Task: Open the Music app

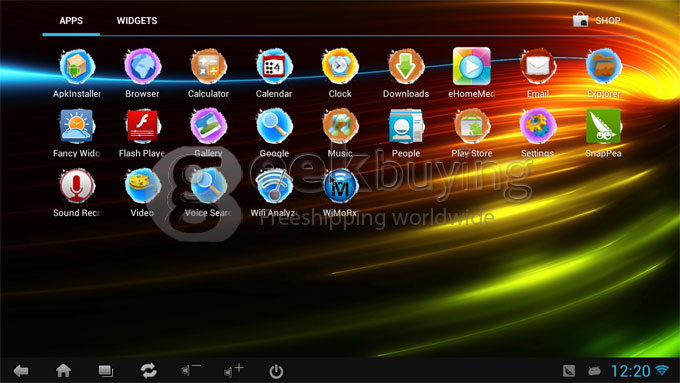Action: pyautogui.click(x=340, y=134)
